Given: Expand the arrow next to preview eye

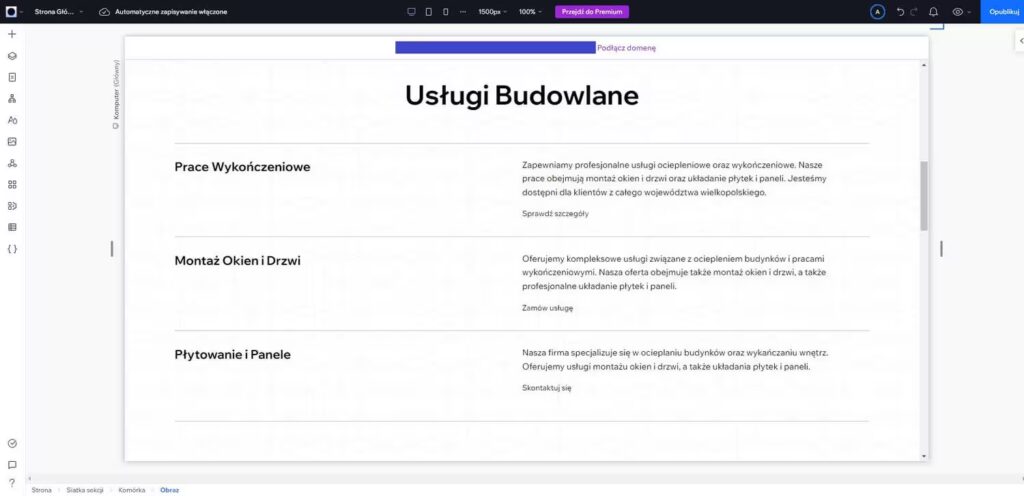Looking at the screenshot, I should click(x=969, y=12).
